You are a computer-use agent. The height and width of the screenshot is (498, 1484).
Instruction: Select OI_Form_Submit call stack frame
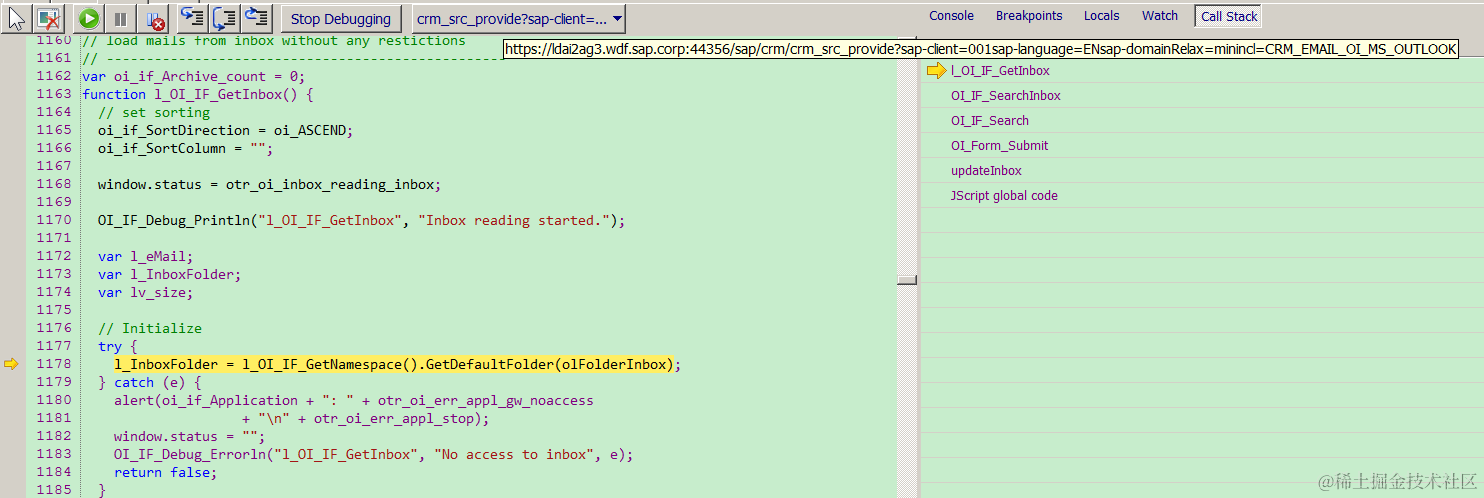point(999,146)
